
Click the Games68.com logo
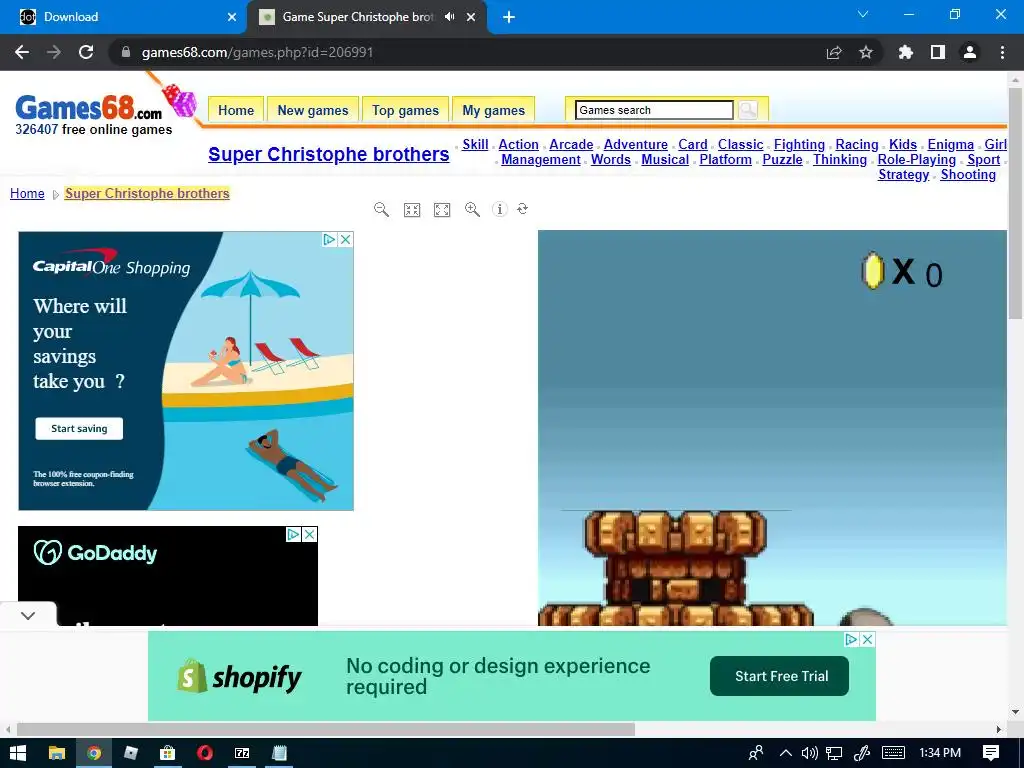coord(89,108)
